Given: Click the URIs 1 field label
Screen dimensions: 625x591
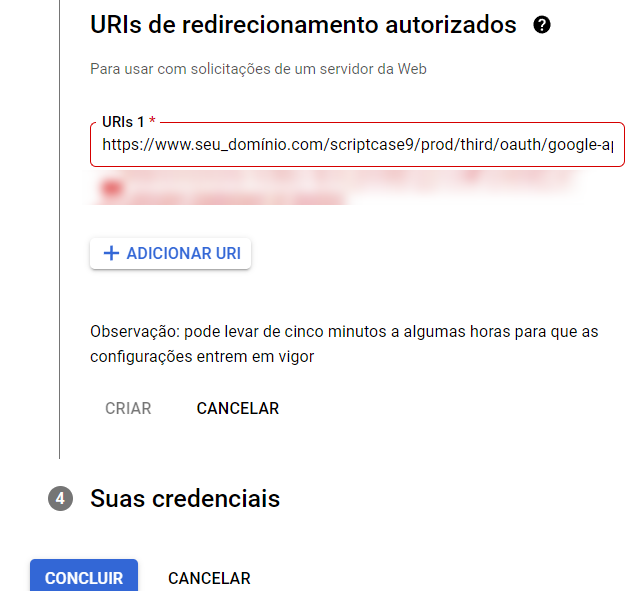Looking at the screenshot, I should tap(123, 122).
